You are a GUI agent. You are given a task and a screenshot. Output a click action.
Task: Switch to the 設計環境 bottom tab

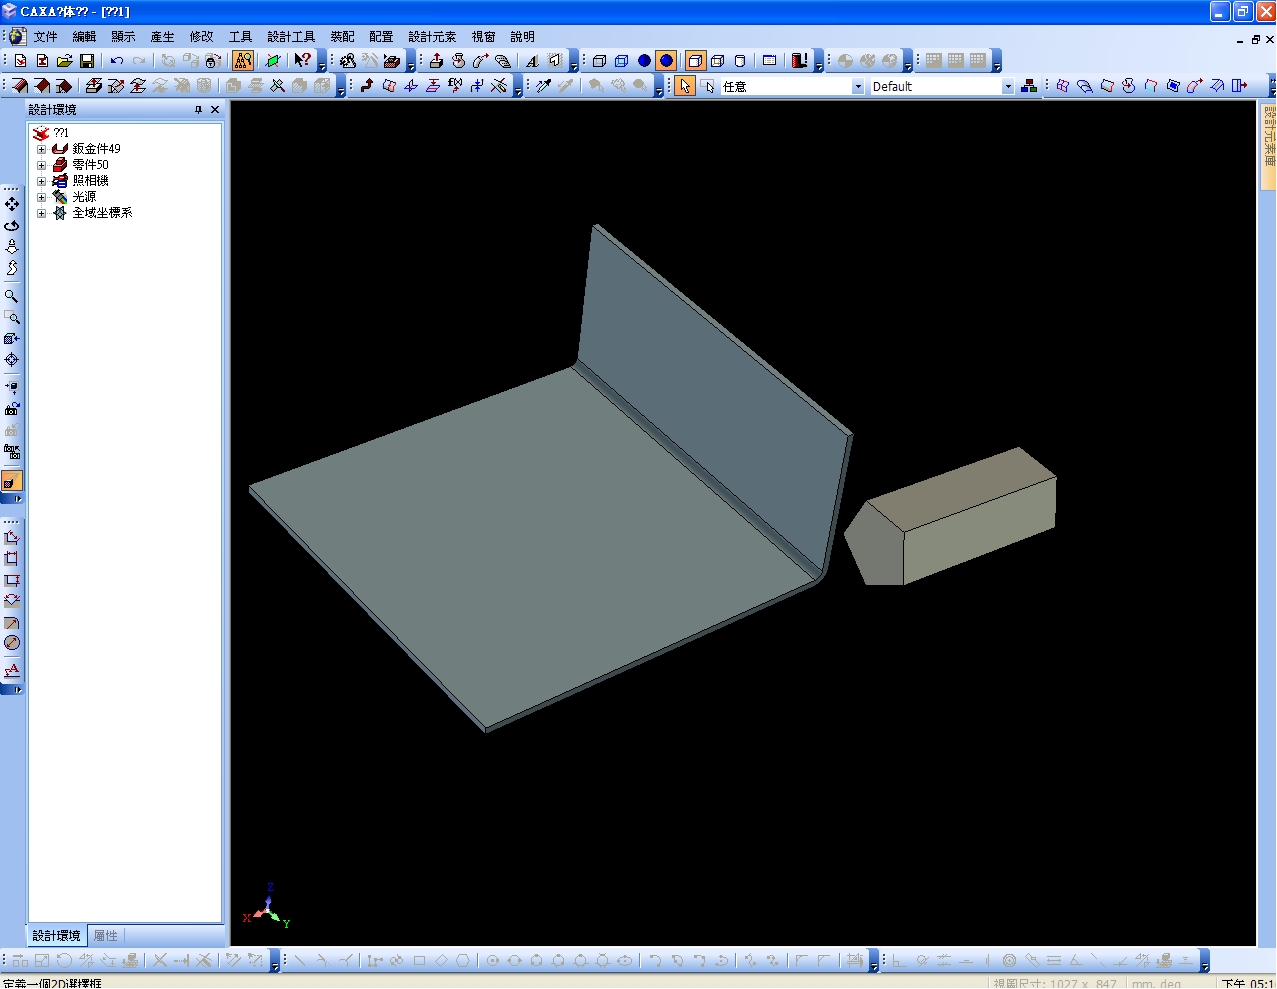(56, 936)
